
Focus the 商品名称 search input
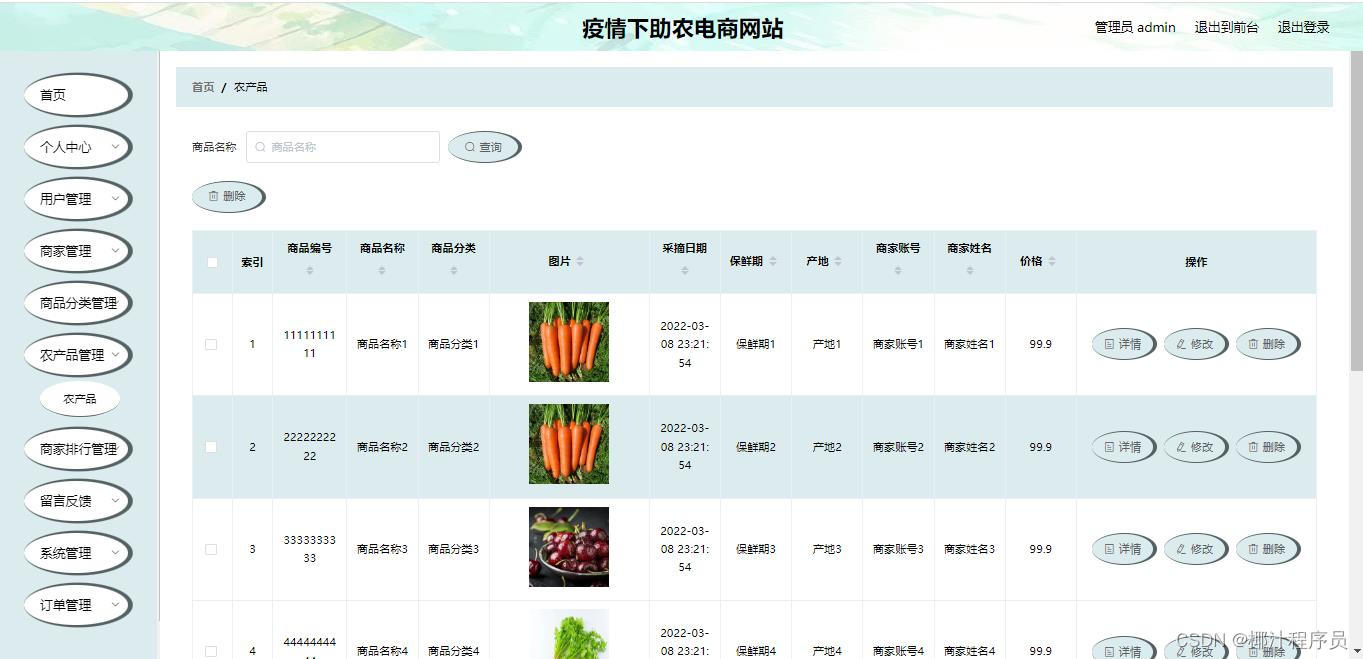(343, 147)
